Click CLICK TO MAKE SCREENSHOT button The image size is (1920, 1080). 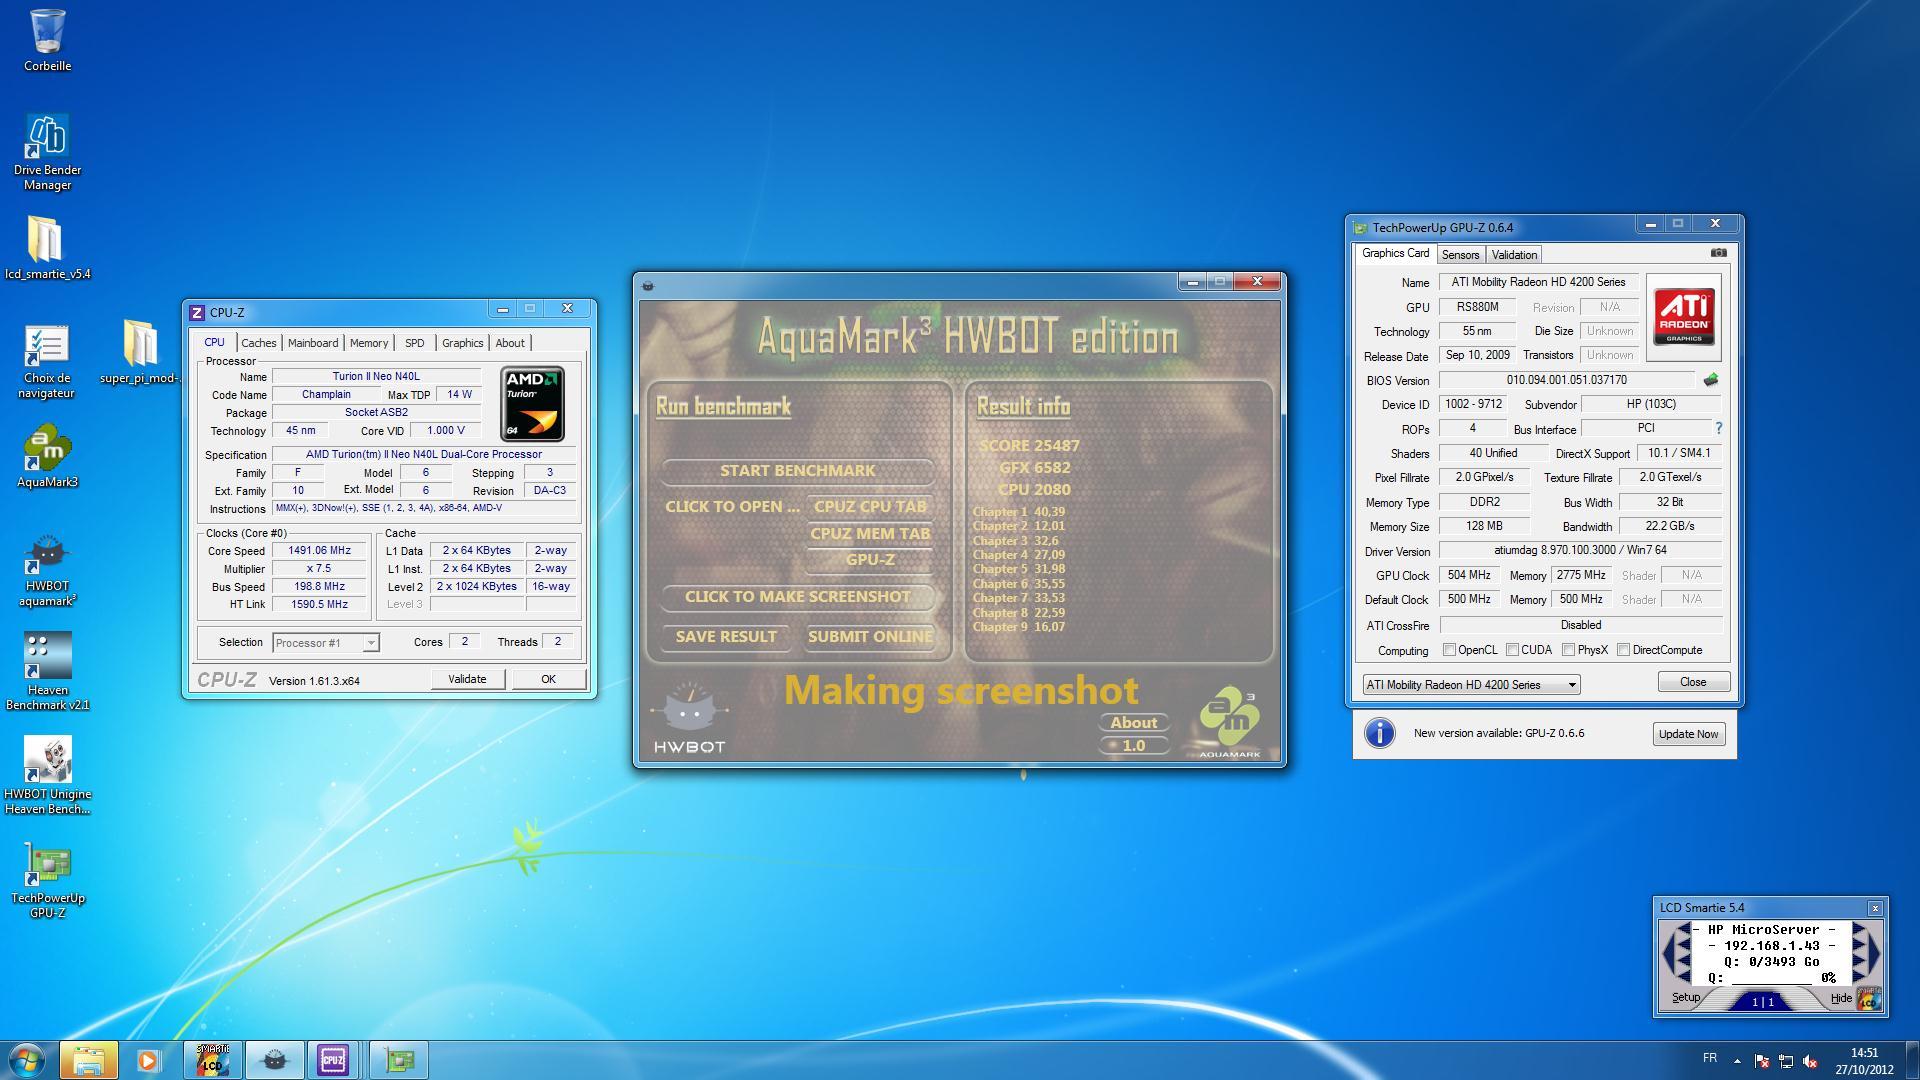click(797, 597)
